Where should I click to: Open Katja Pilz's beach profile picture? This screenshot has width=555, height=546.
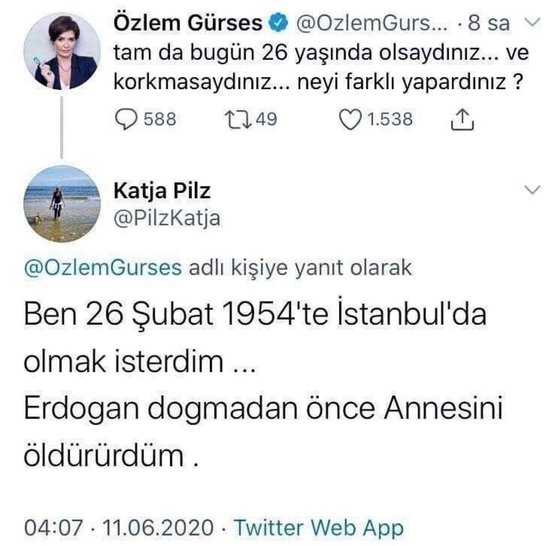coord(62,204)
